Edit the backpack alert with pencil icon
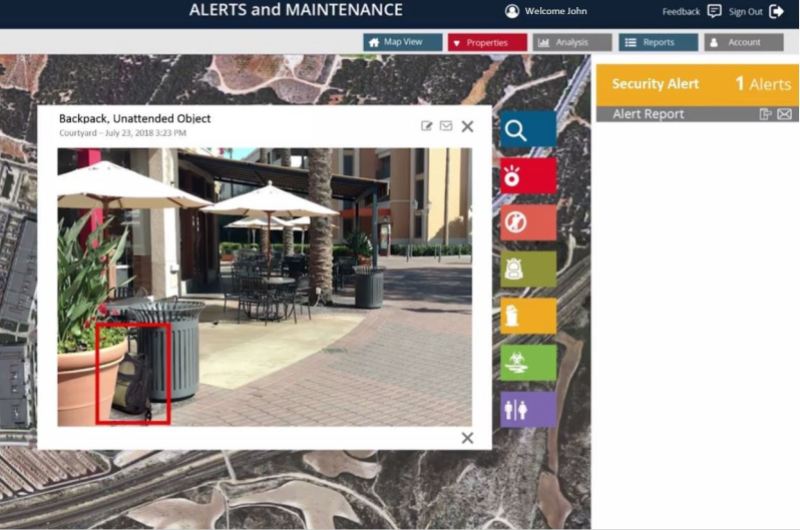800x530 pixels. (427, 126)
